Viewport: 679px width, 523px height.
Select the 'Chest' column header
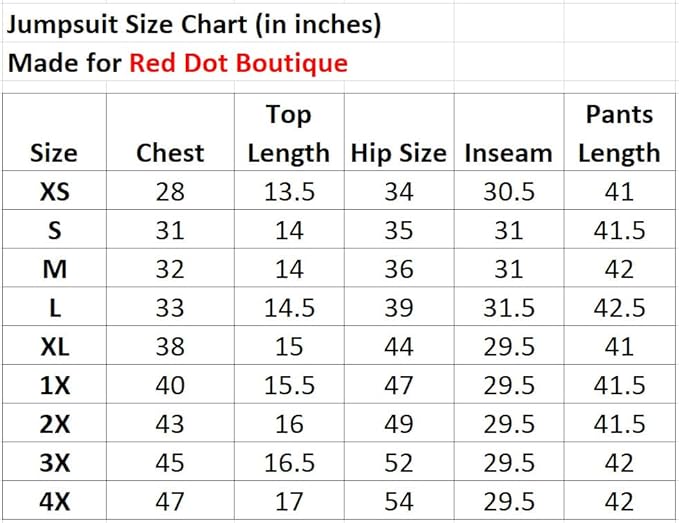170,153
